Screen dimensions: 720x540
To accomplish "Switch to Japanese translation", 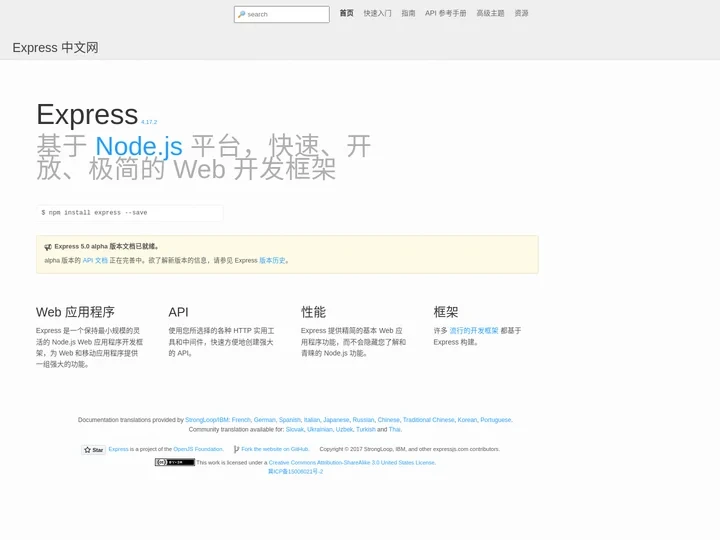I will coord(336,420).
